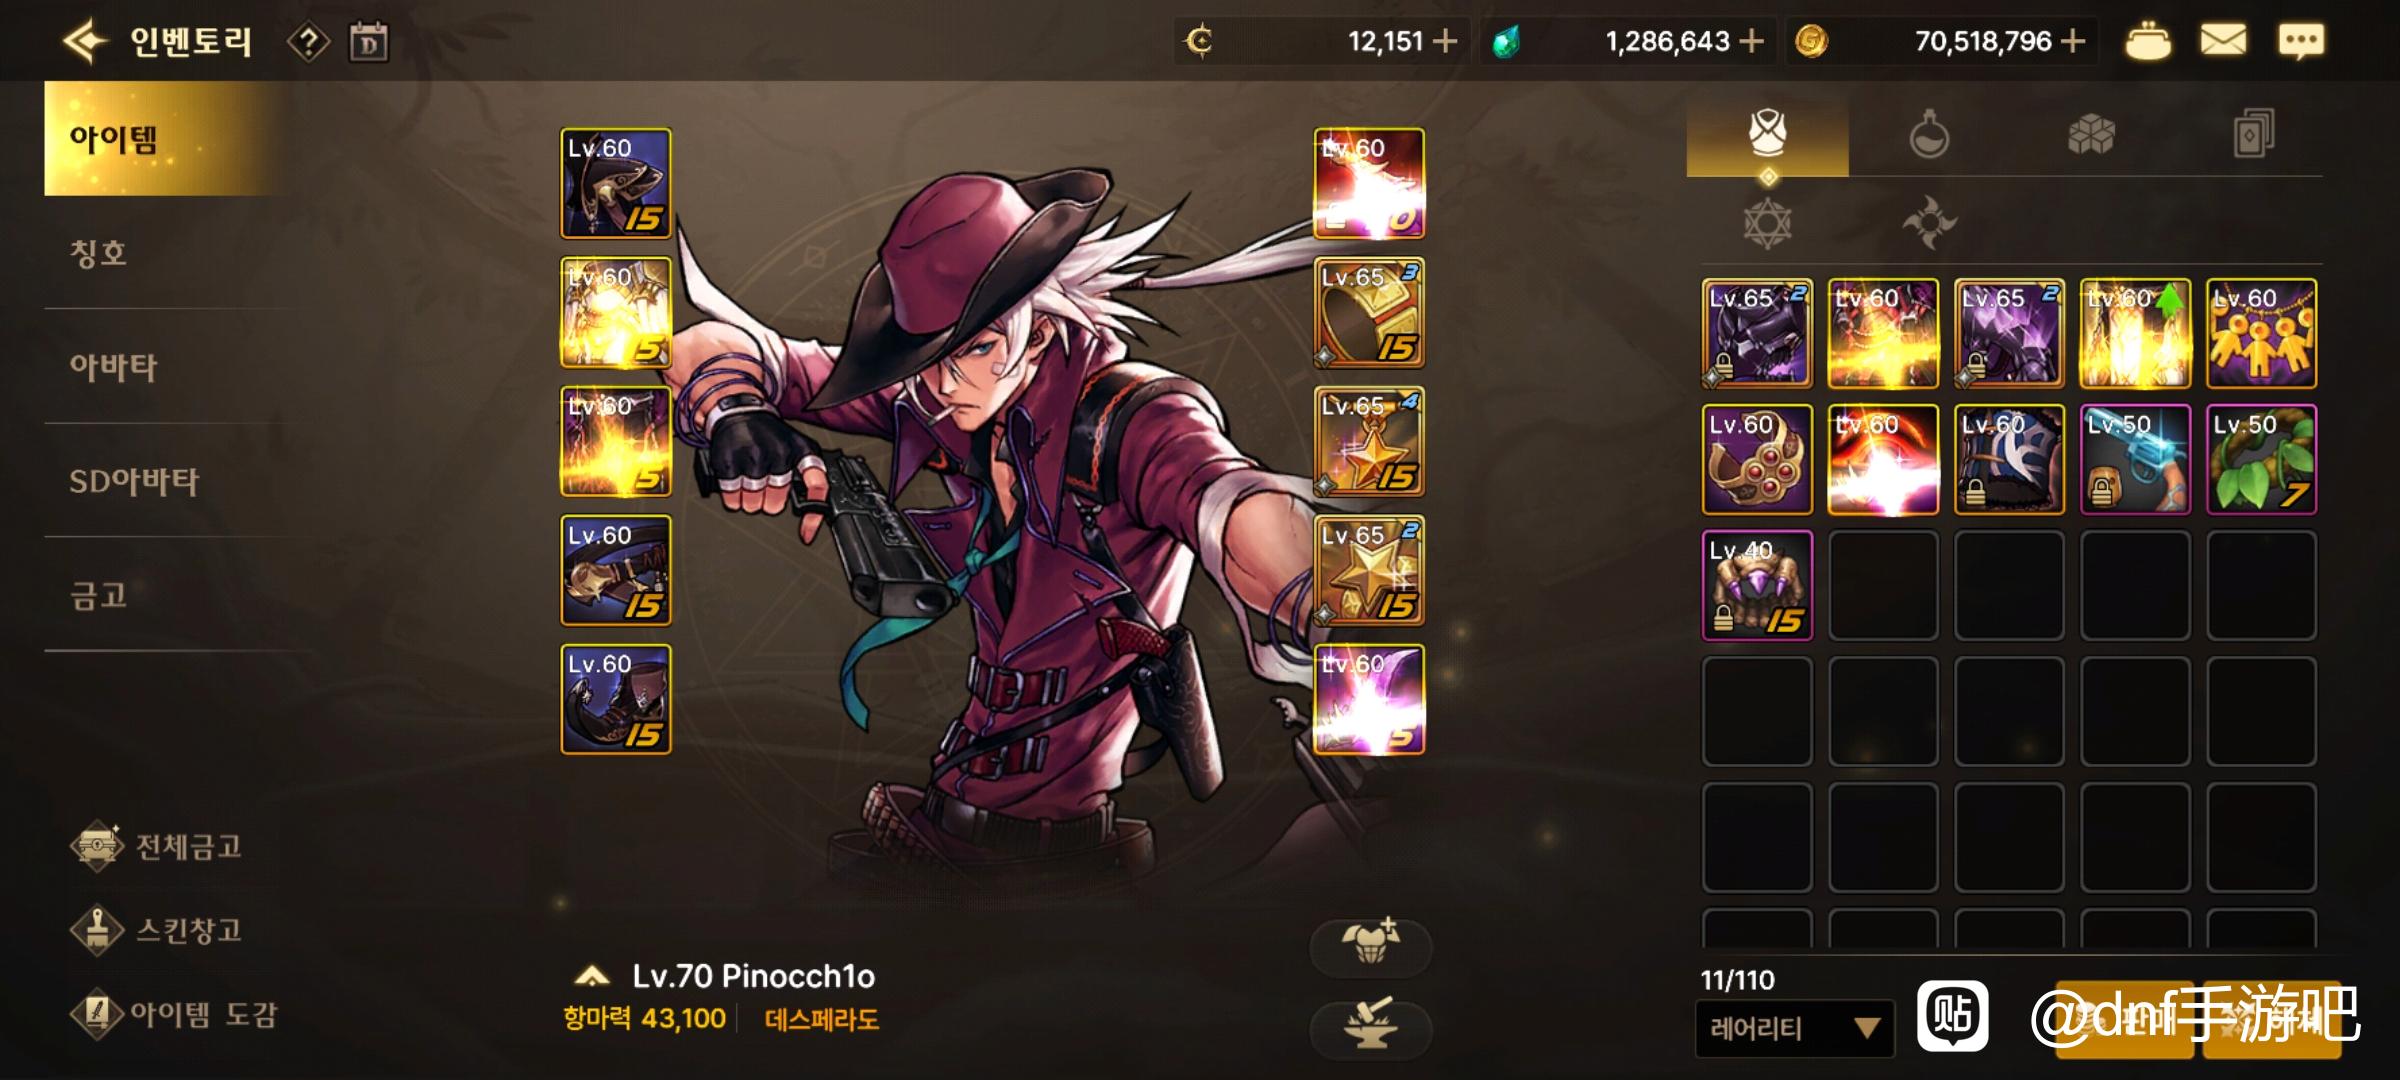Add gems with the plus next to 1,286,643
This screenshot has width=2400, height=1080.
click(x=1751, y=41)
